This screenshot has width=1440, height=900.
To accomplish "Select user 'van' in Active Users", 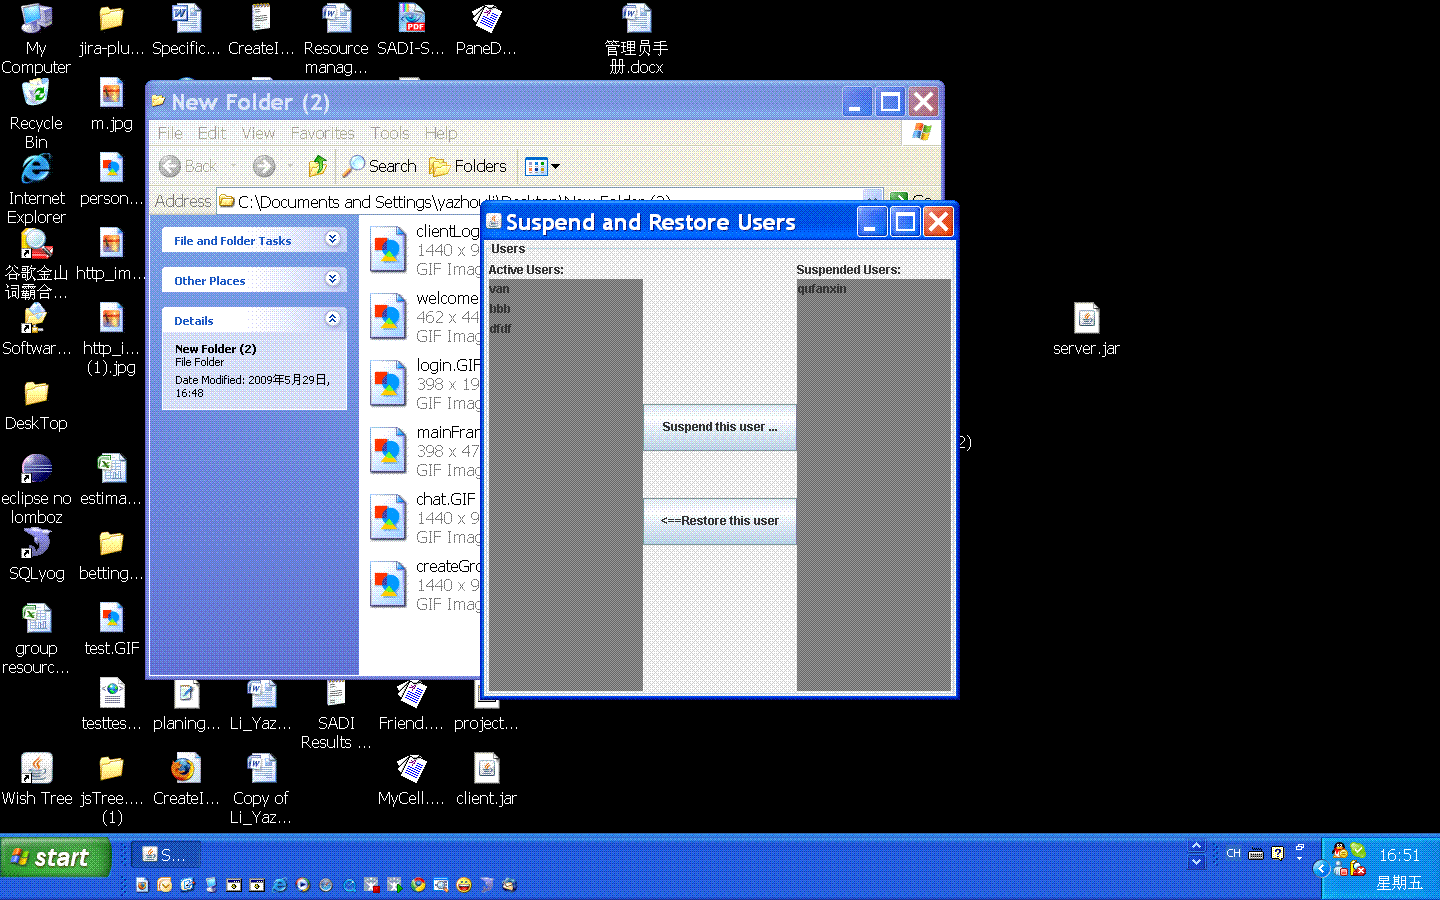I will tap(500, 289).
